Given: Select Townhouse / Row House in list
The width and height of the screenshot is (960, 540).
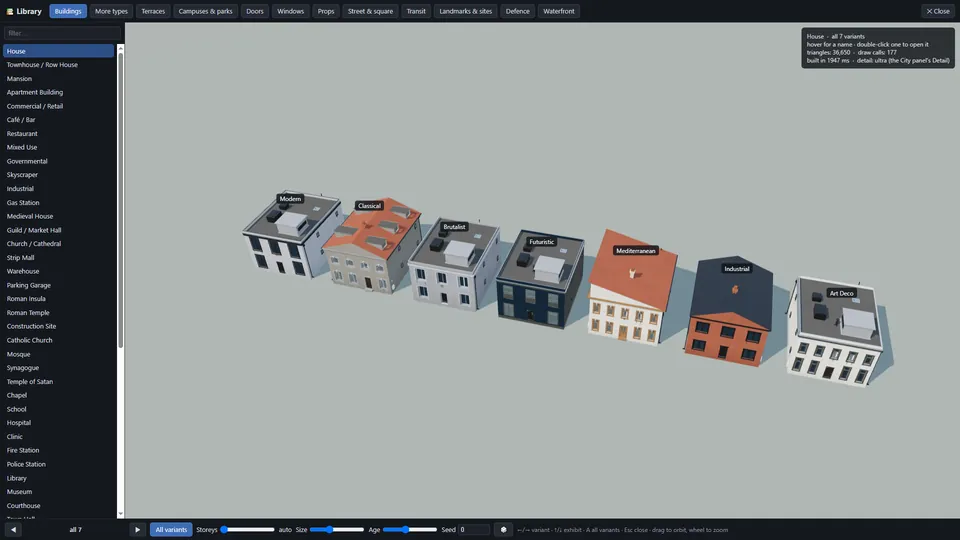Looking at the screenshot, I should [x=59, y=65].
